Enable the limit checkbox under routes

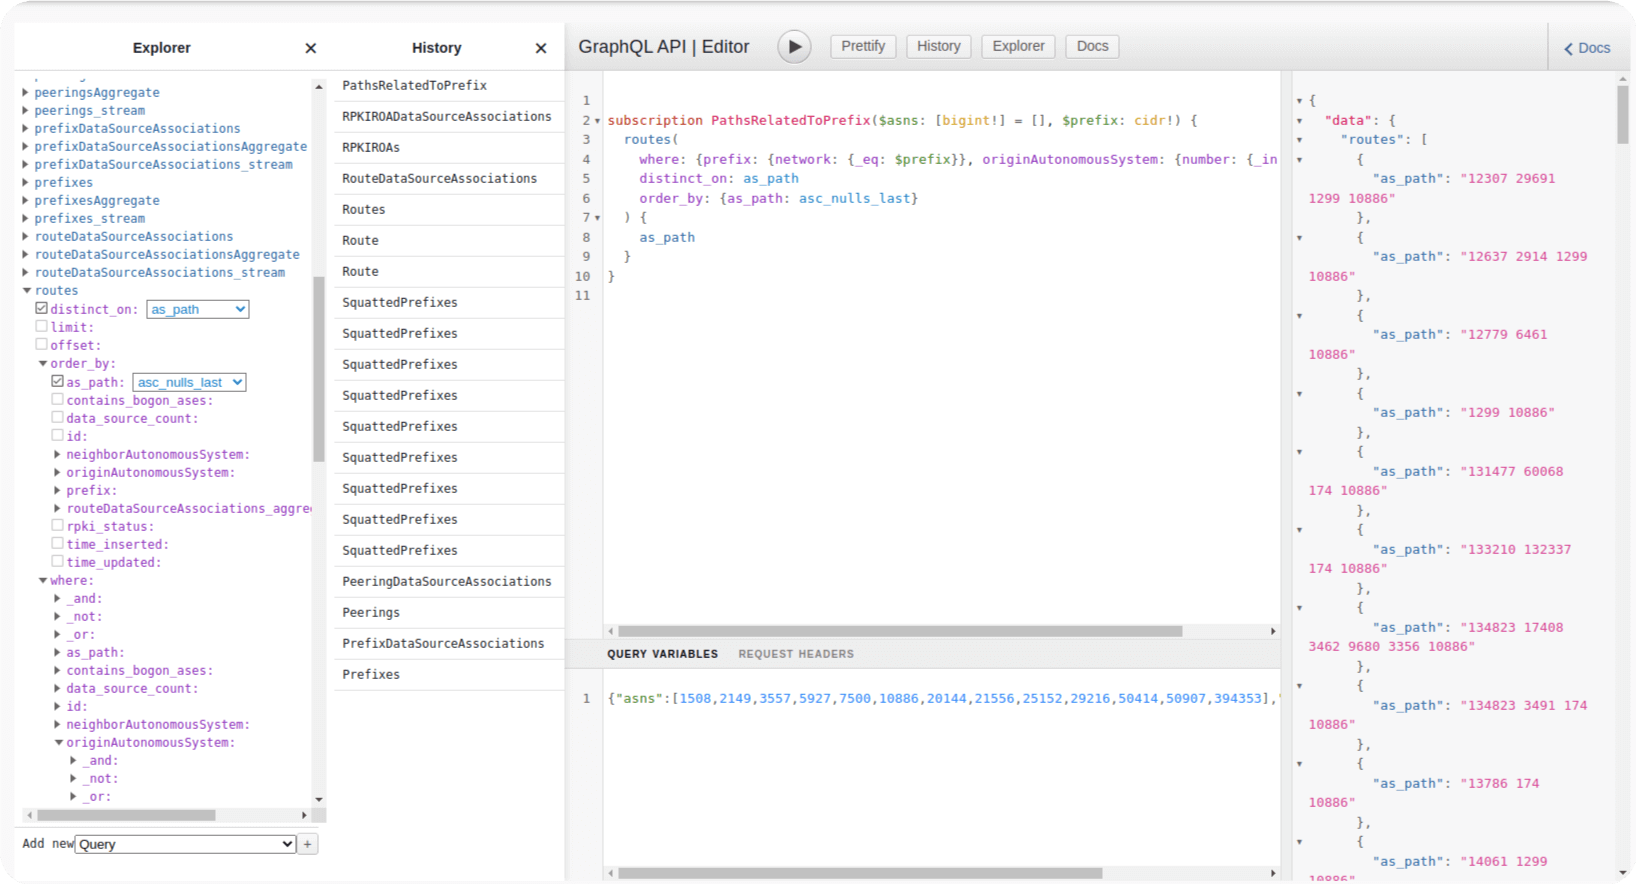[42, 326]
